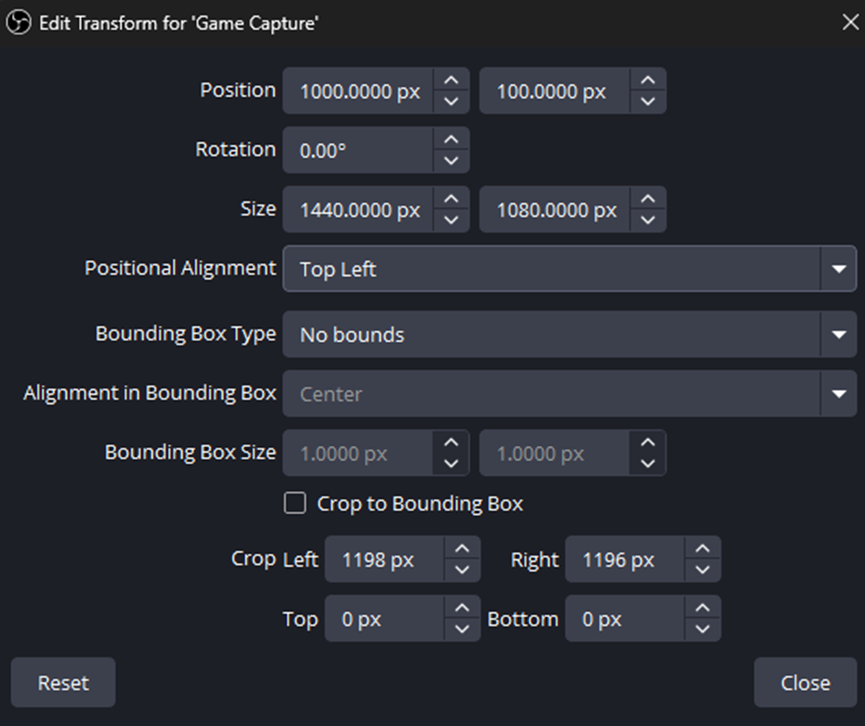Enable Crop to Bounding Box
The width and height of the screenshot is (865, 726).
point(295,503)
